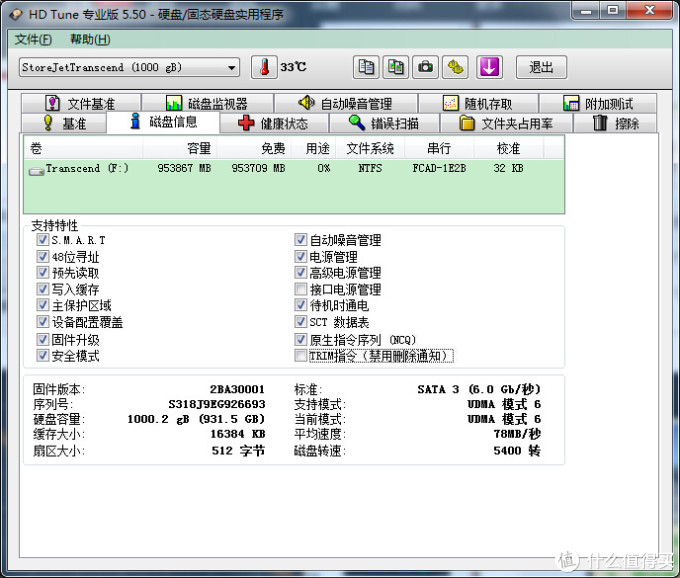Click the 5400 转 rotation speed value
The width and height of the screenshot is (680, 578).
pos(517,451)
